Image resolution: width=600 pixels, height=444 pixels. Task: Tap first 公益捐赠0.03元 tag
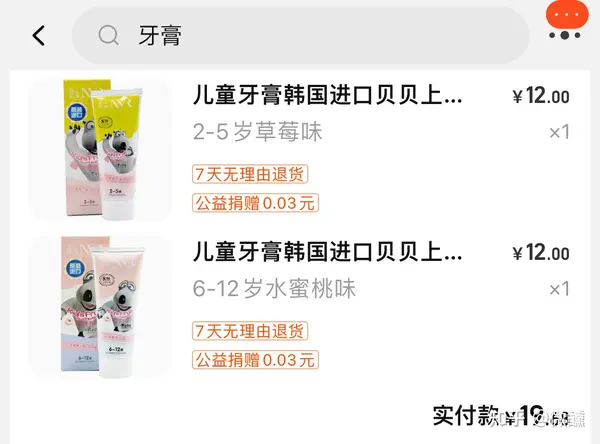255,203
